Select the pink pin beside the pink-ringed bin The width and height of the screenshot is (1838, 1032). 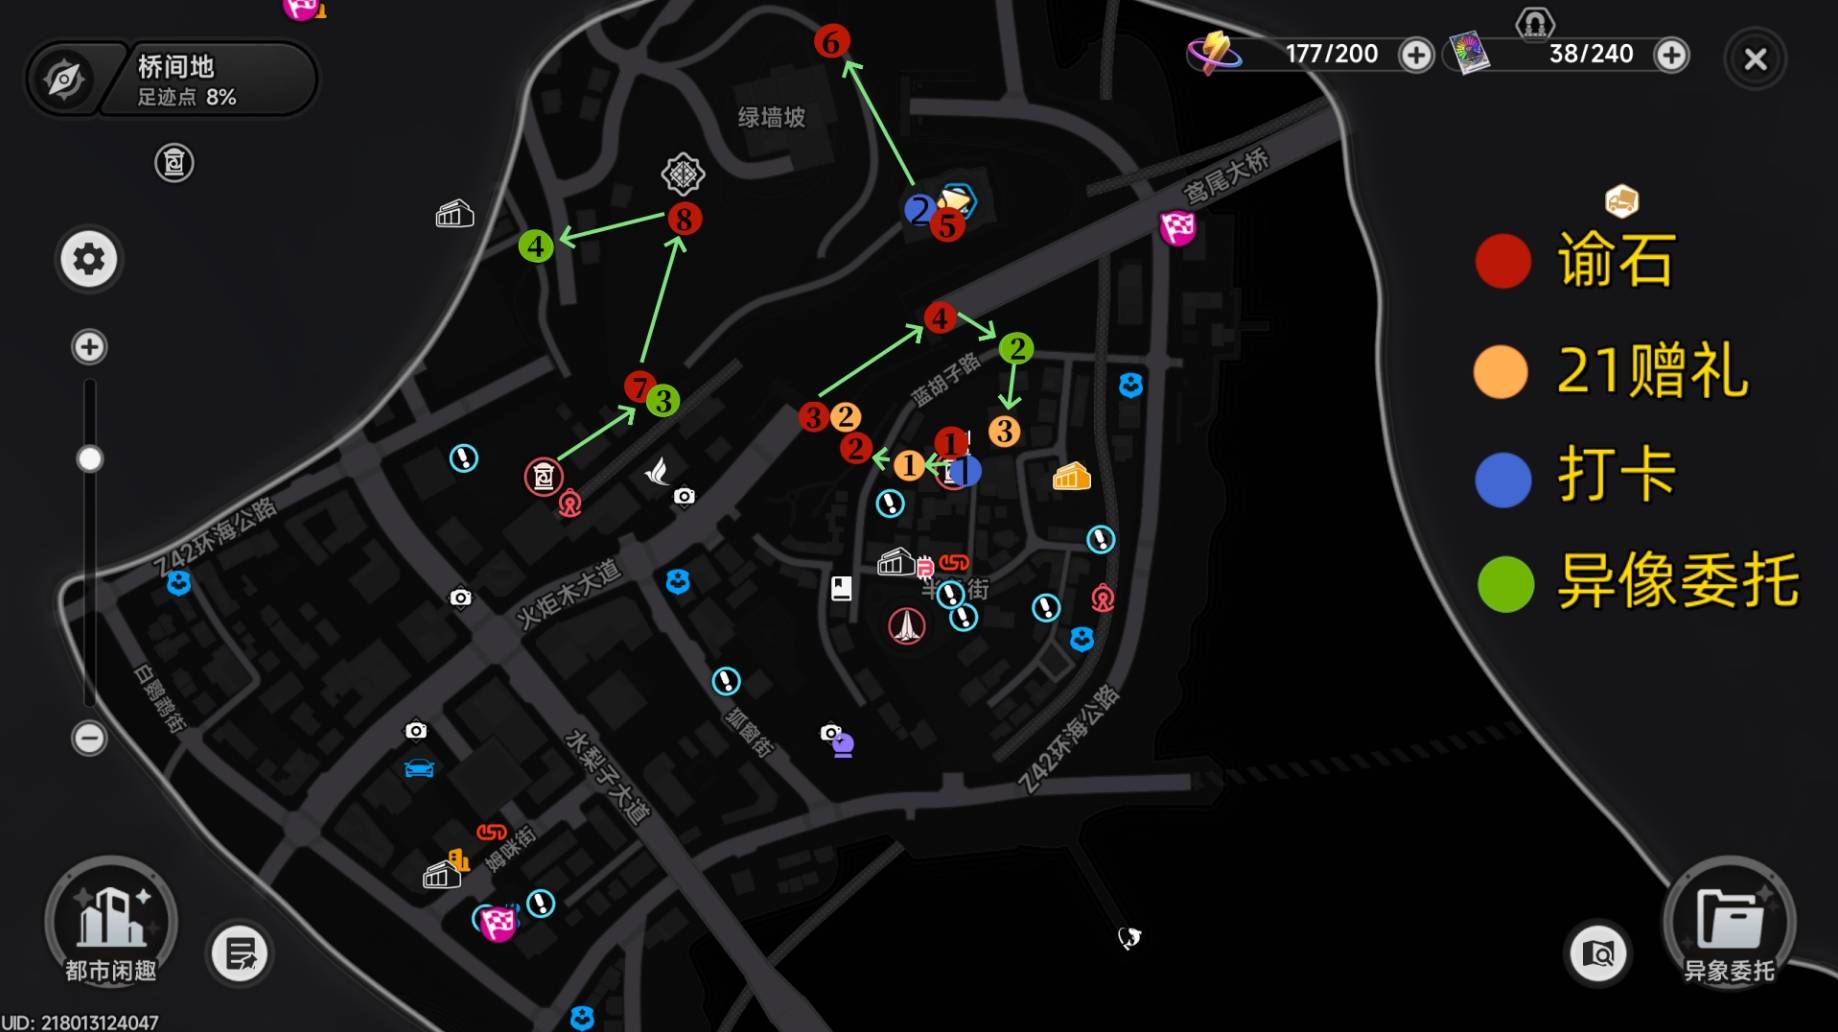(570, 504)
